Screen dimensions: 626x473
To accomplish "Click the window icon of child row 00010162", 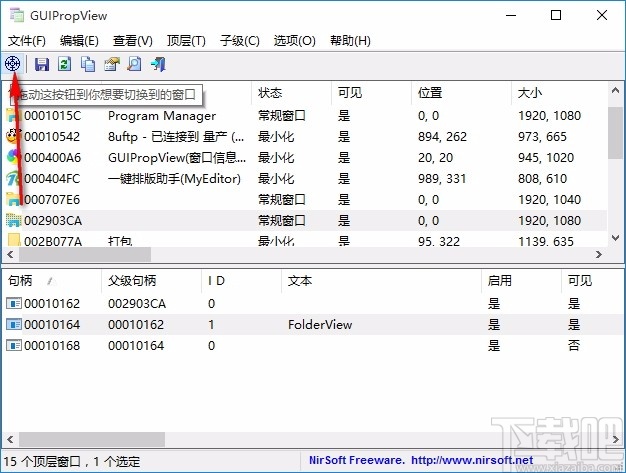I will point(14,304).
